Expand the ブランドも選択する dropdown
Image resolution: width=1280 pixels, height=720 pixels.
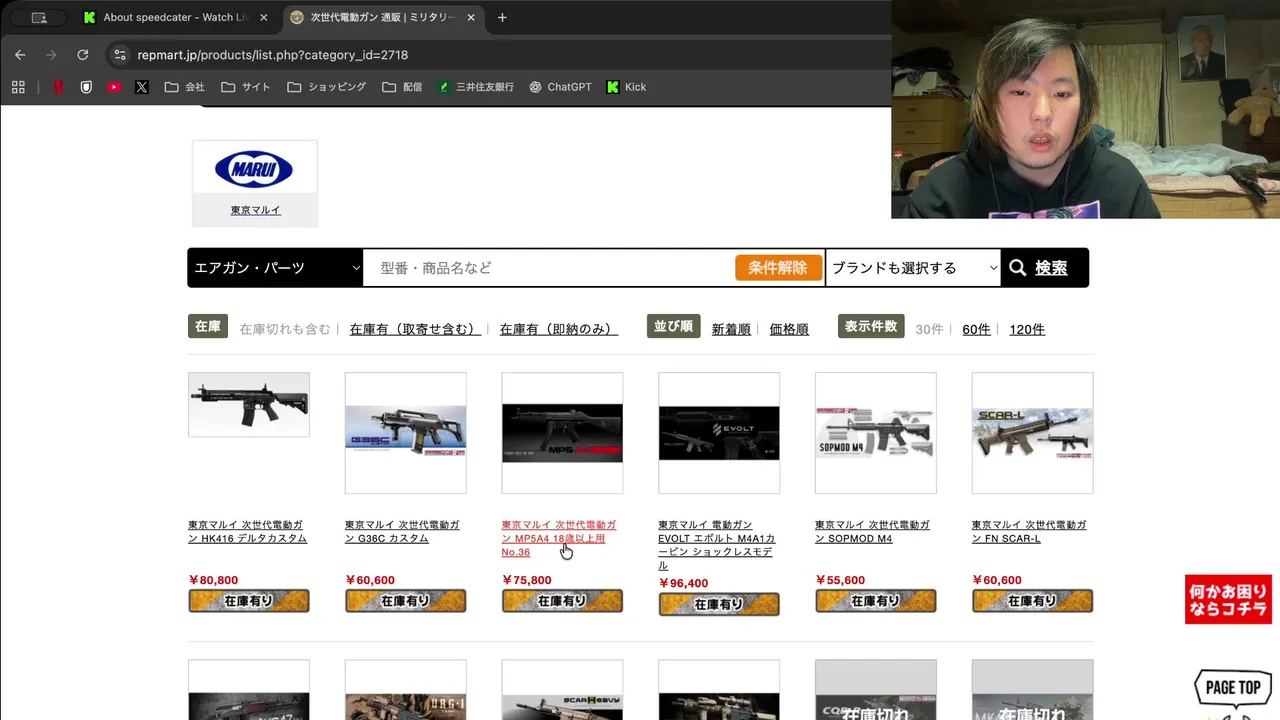tap(913, 268)
